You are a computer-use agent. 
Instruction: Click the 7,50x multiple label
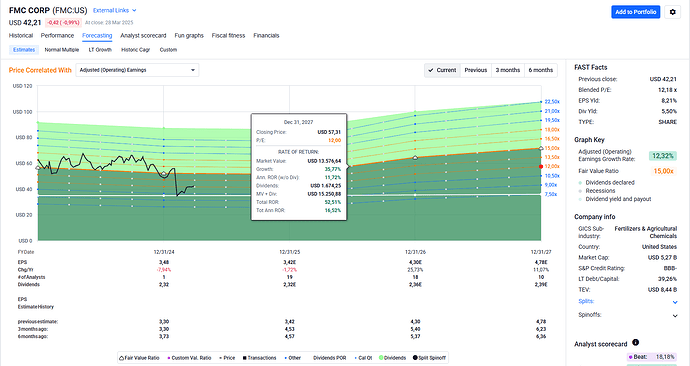(x=551, y=194)
